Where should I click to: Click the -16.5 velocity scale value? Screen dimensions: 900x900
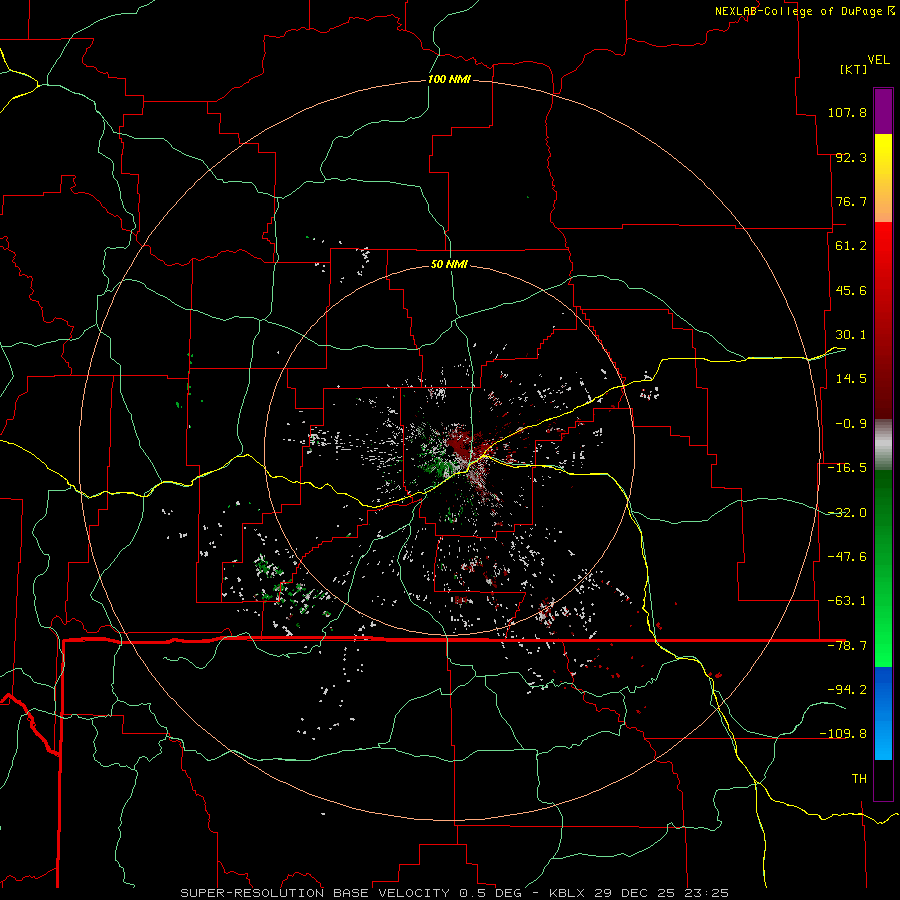point(847,468)
